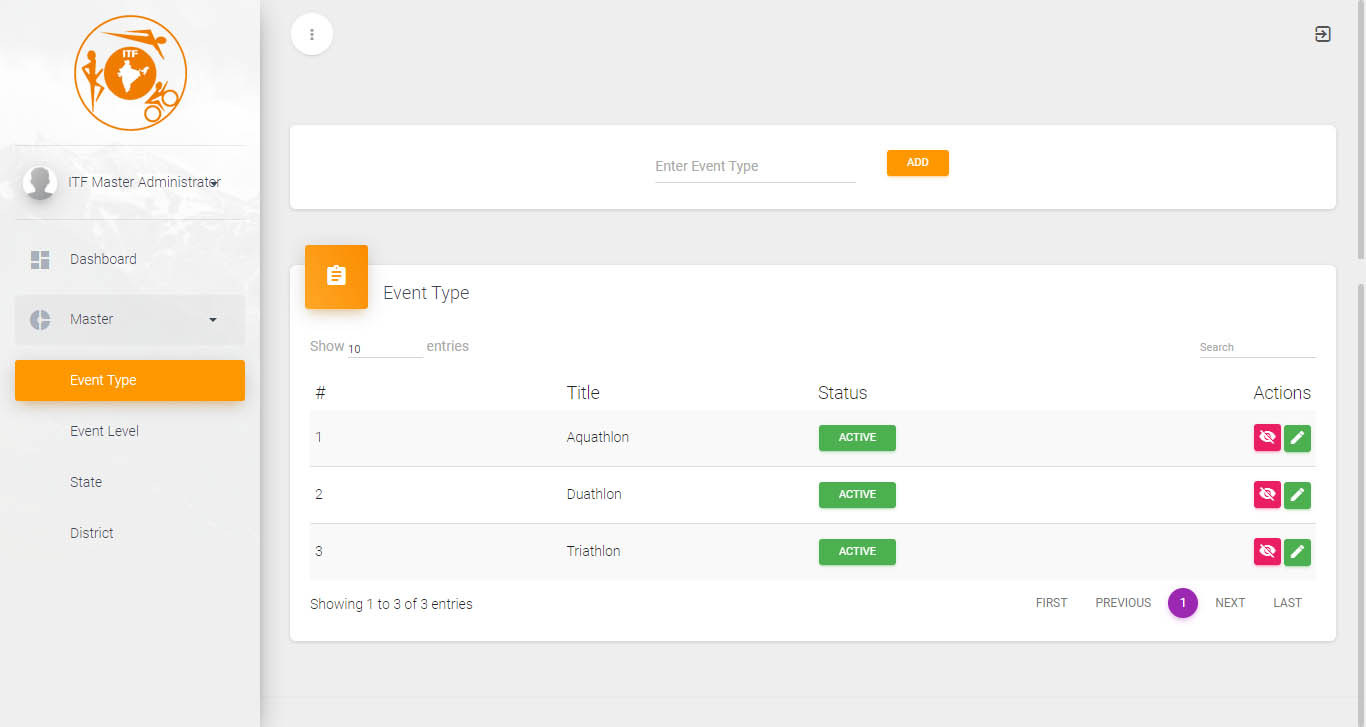Click the Event Type card heading

[426, 293]
